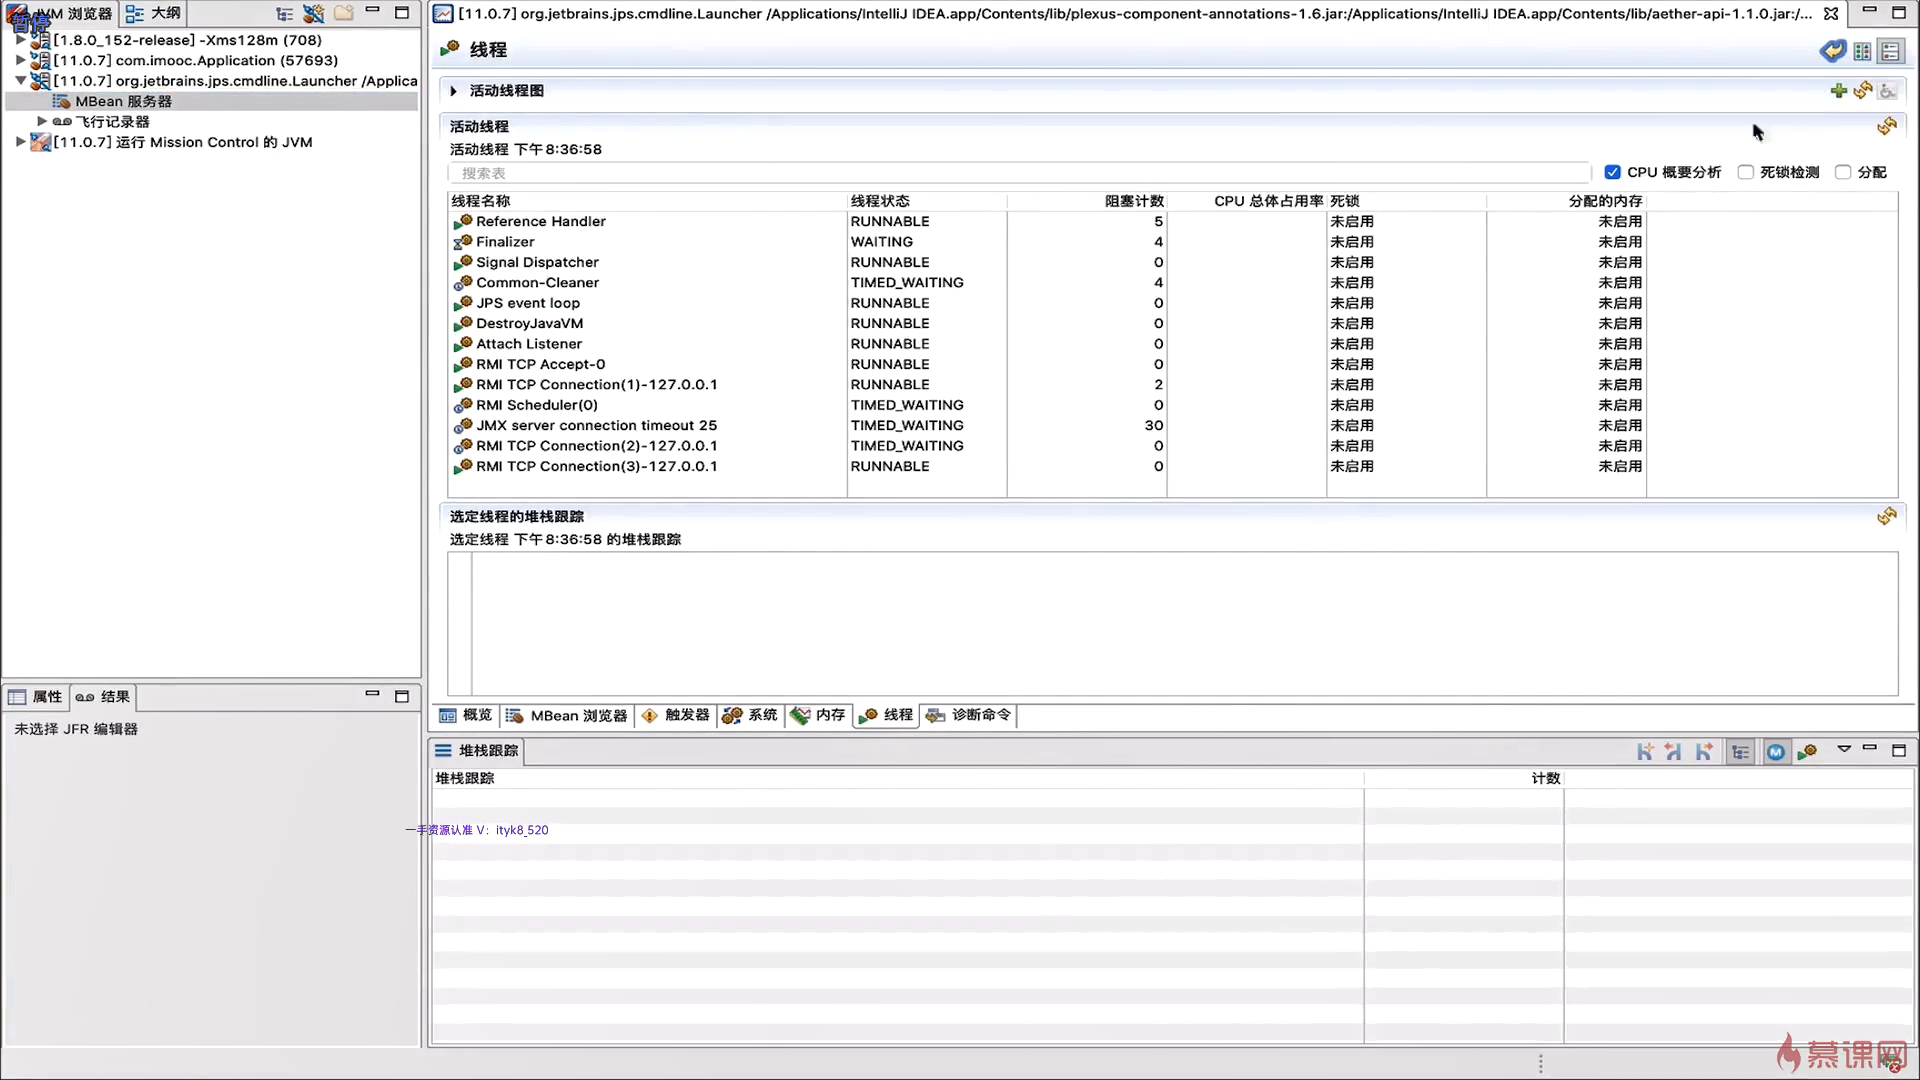Expand 飞行记录器 tree node
This screenshot has height=1080, width=1920.
click(42, 121)
